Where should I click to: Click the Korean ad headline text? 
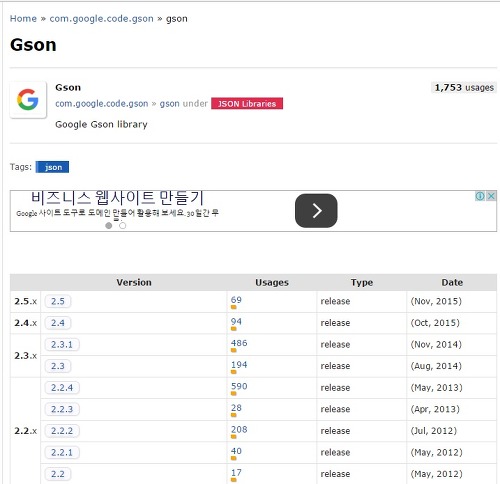coord(117,198)
